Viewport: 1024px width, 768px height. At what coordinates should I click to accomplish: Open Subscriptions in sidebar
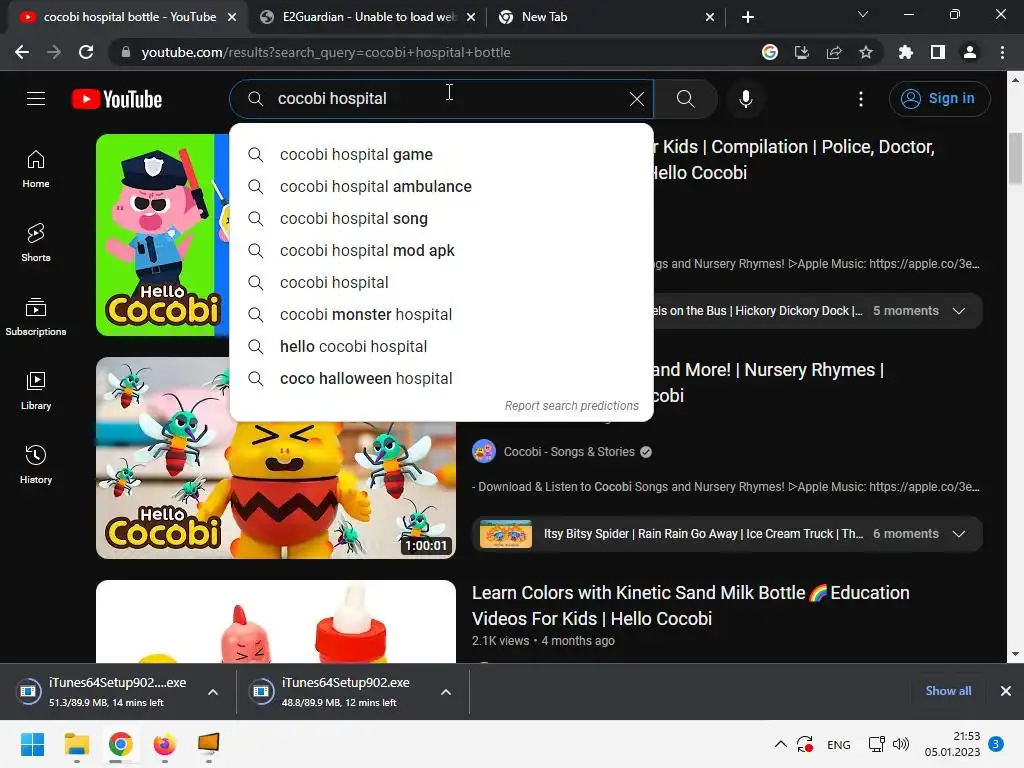coord(36,317)
